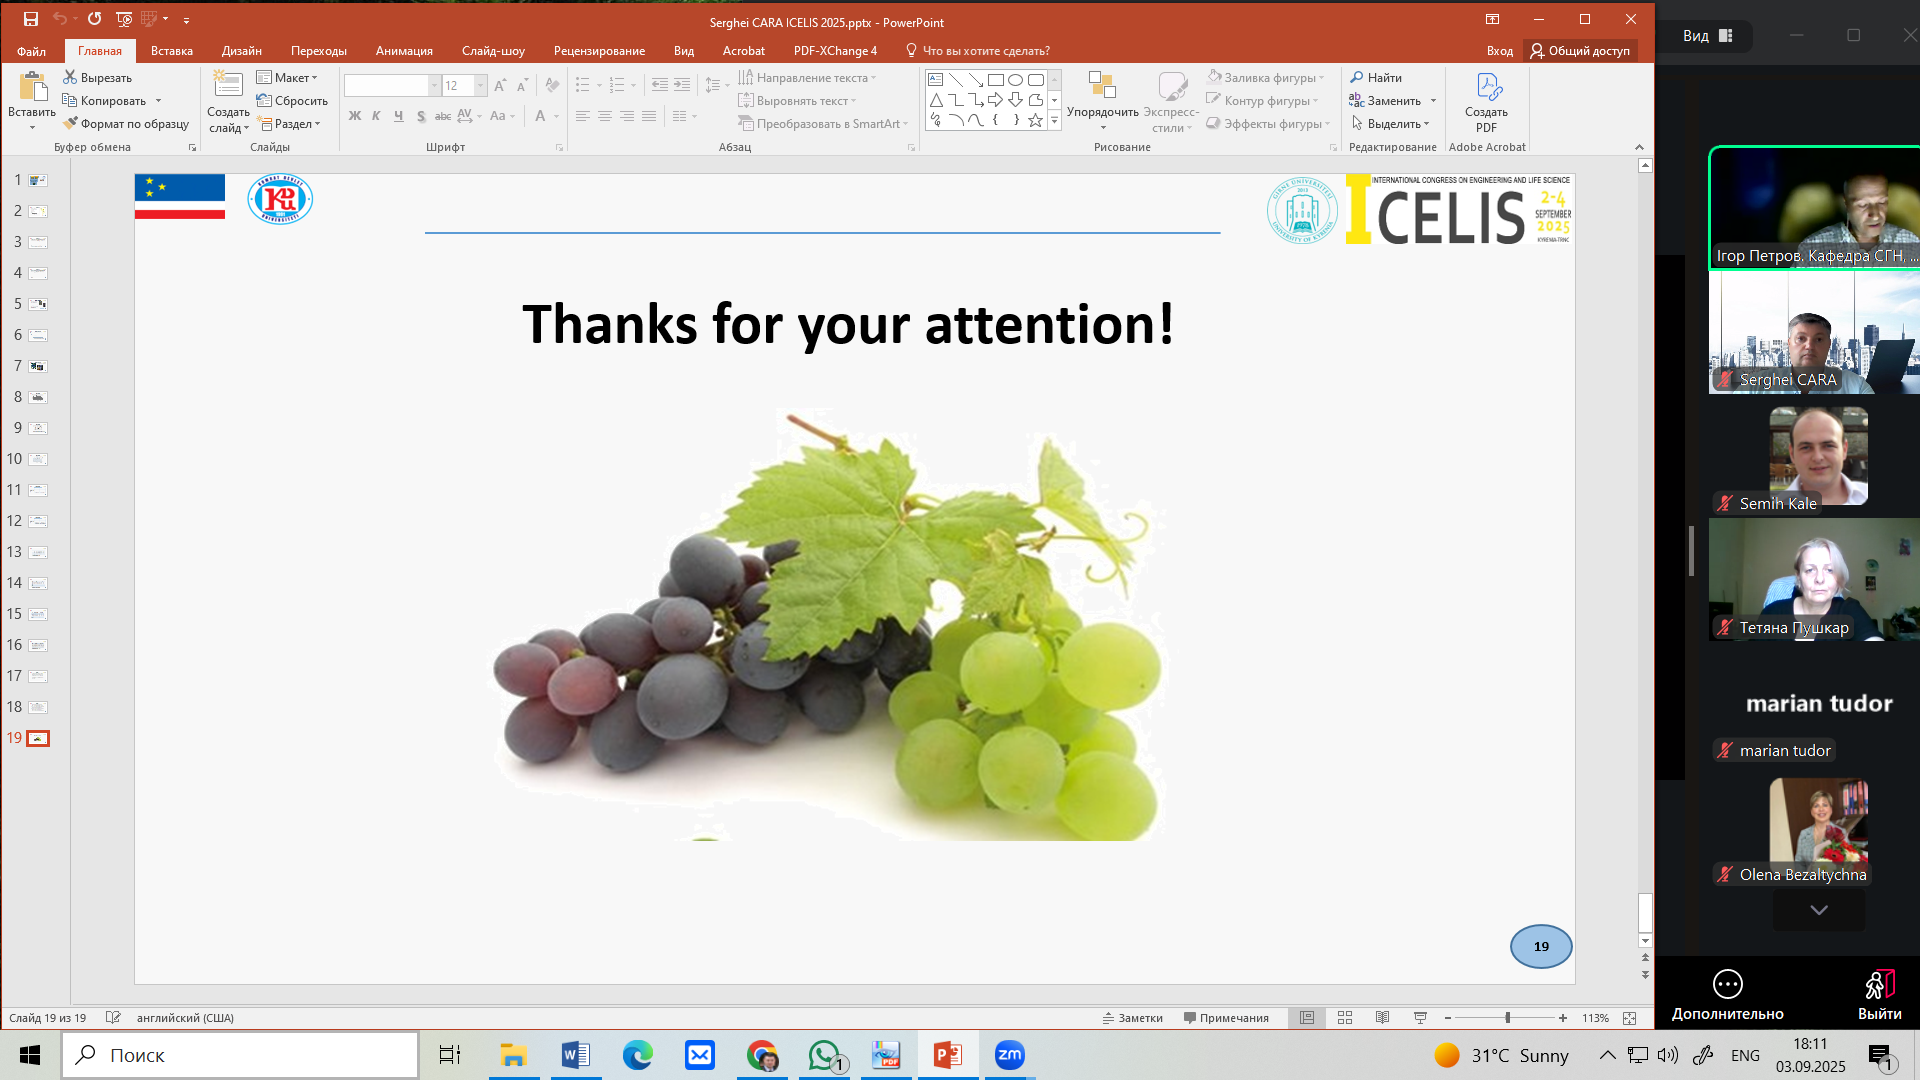Click the Save icon in the title bar
The height and width of the screenshot is (1080, 1920).
[x=31, y=19]
